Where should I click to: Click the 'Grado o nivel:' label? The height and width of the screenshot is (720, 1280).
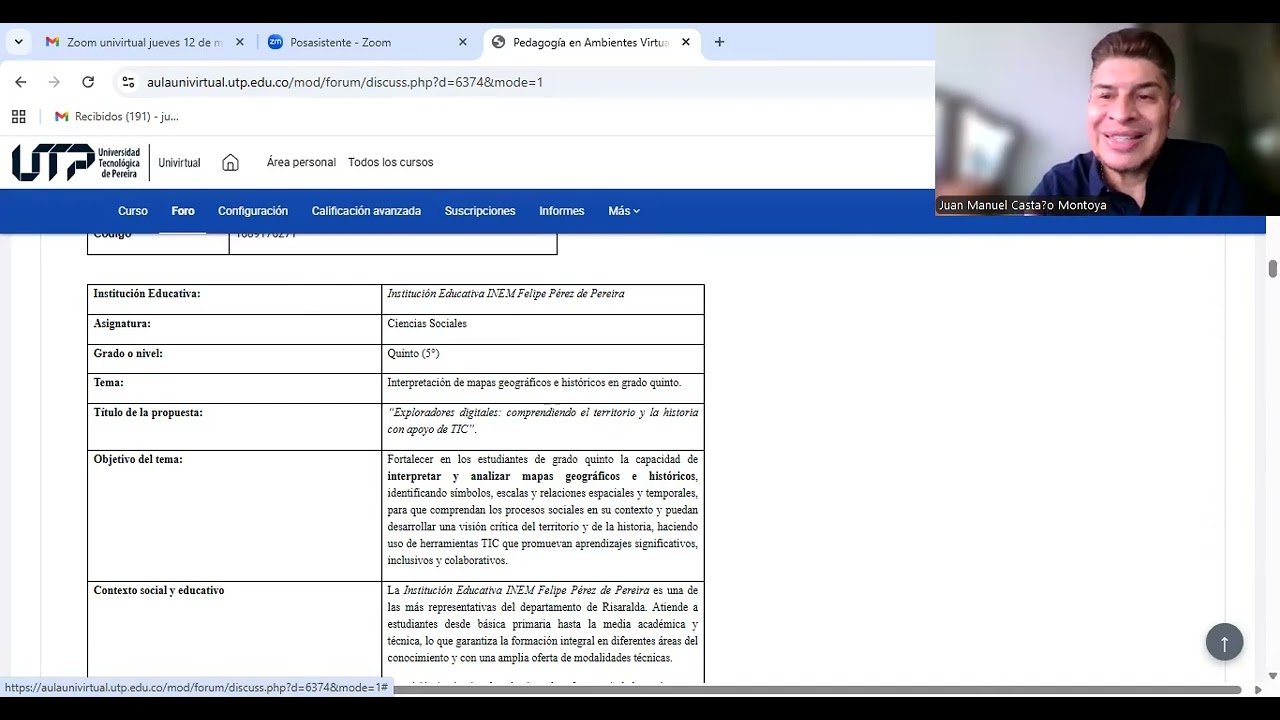(128, 353)
